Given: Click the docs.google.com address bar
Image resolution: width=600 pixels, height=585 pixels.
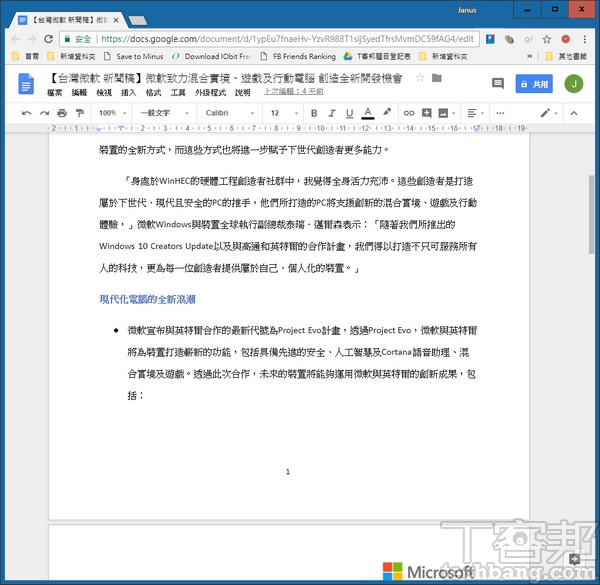Looking at the screenshot, I should tap(287, 39).
